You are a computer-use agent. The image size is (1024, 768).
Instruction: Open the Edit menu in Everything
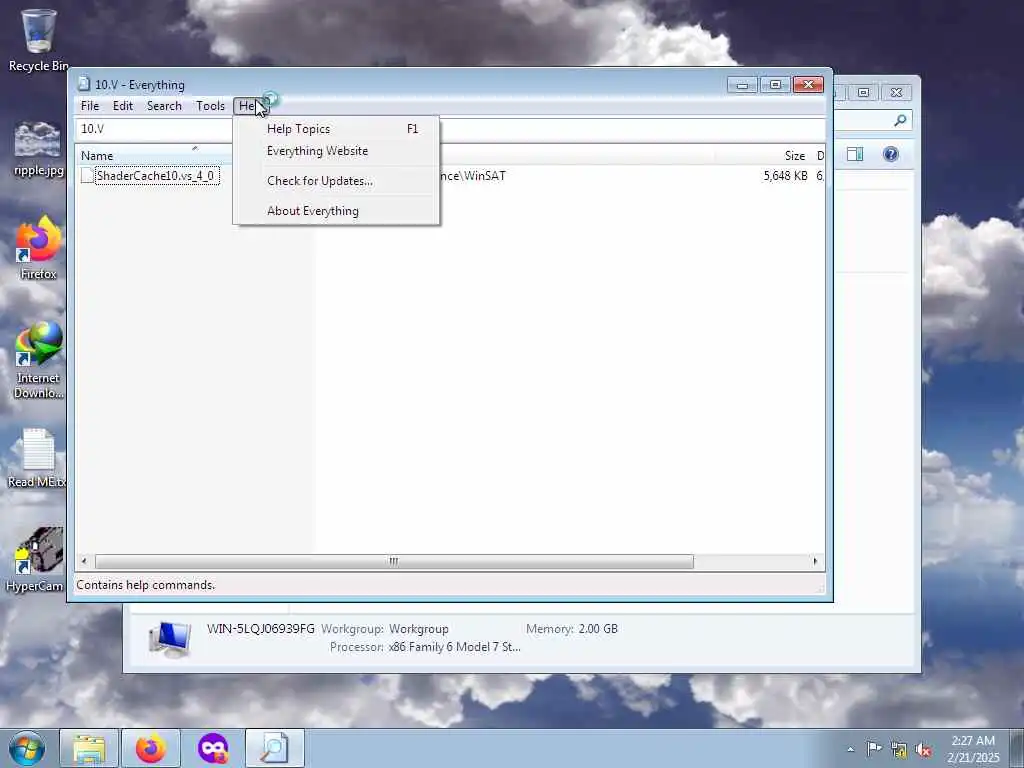[122, 106]
